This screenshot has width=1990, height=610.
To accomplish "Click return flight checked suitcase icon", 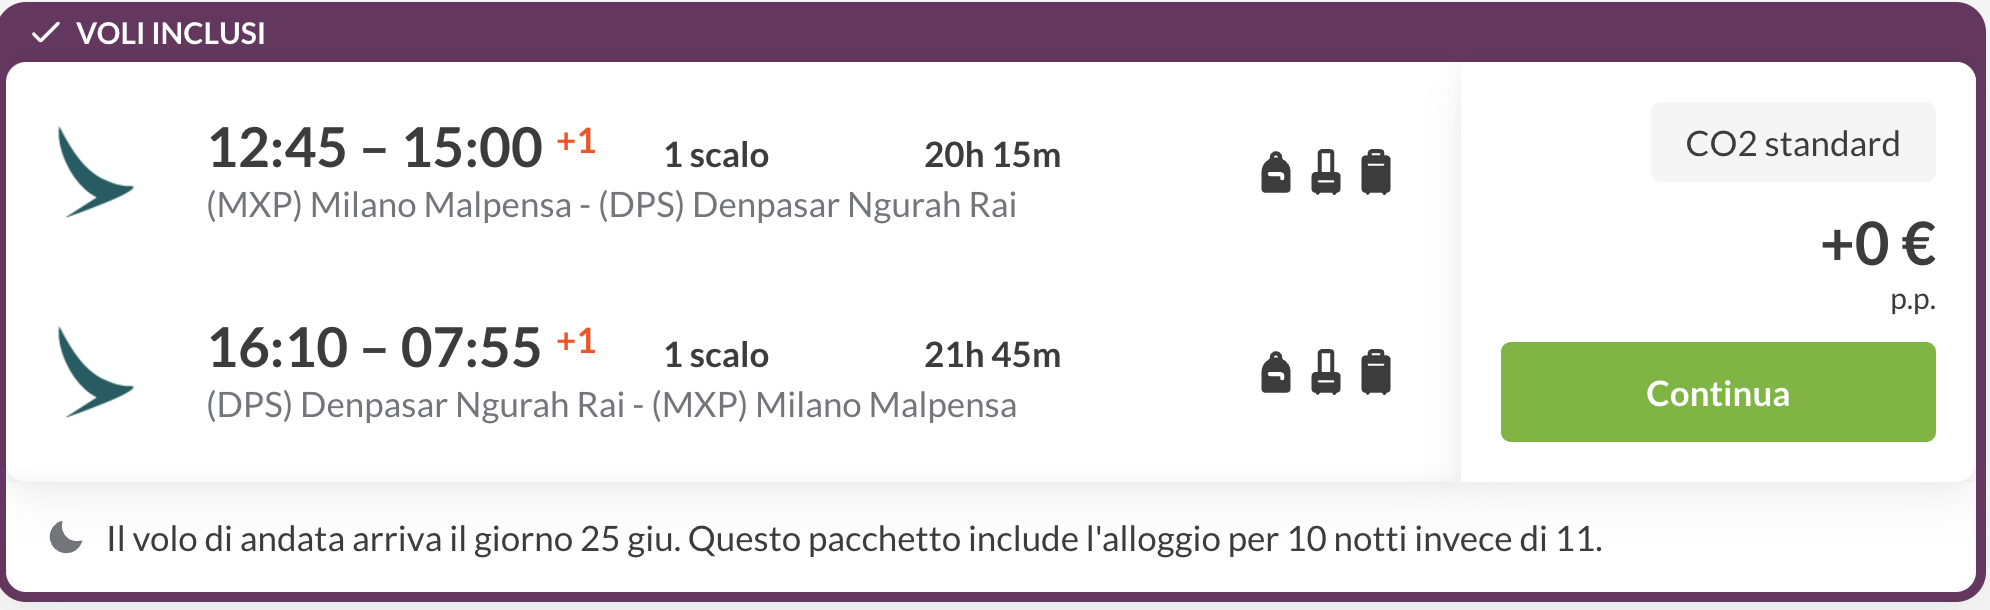I will [1376, 372].
